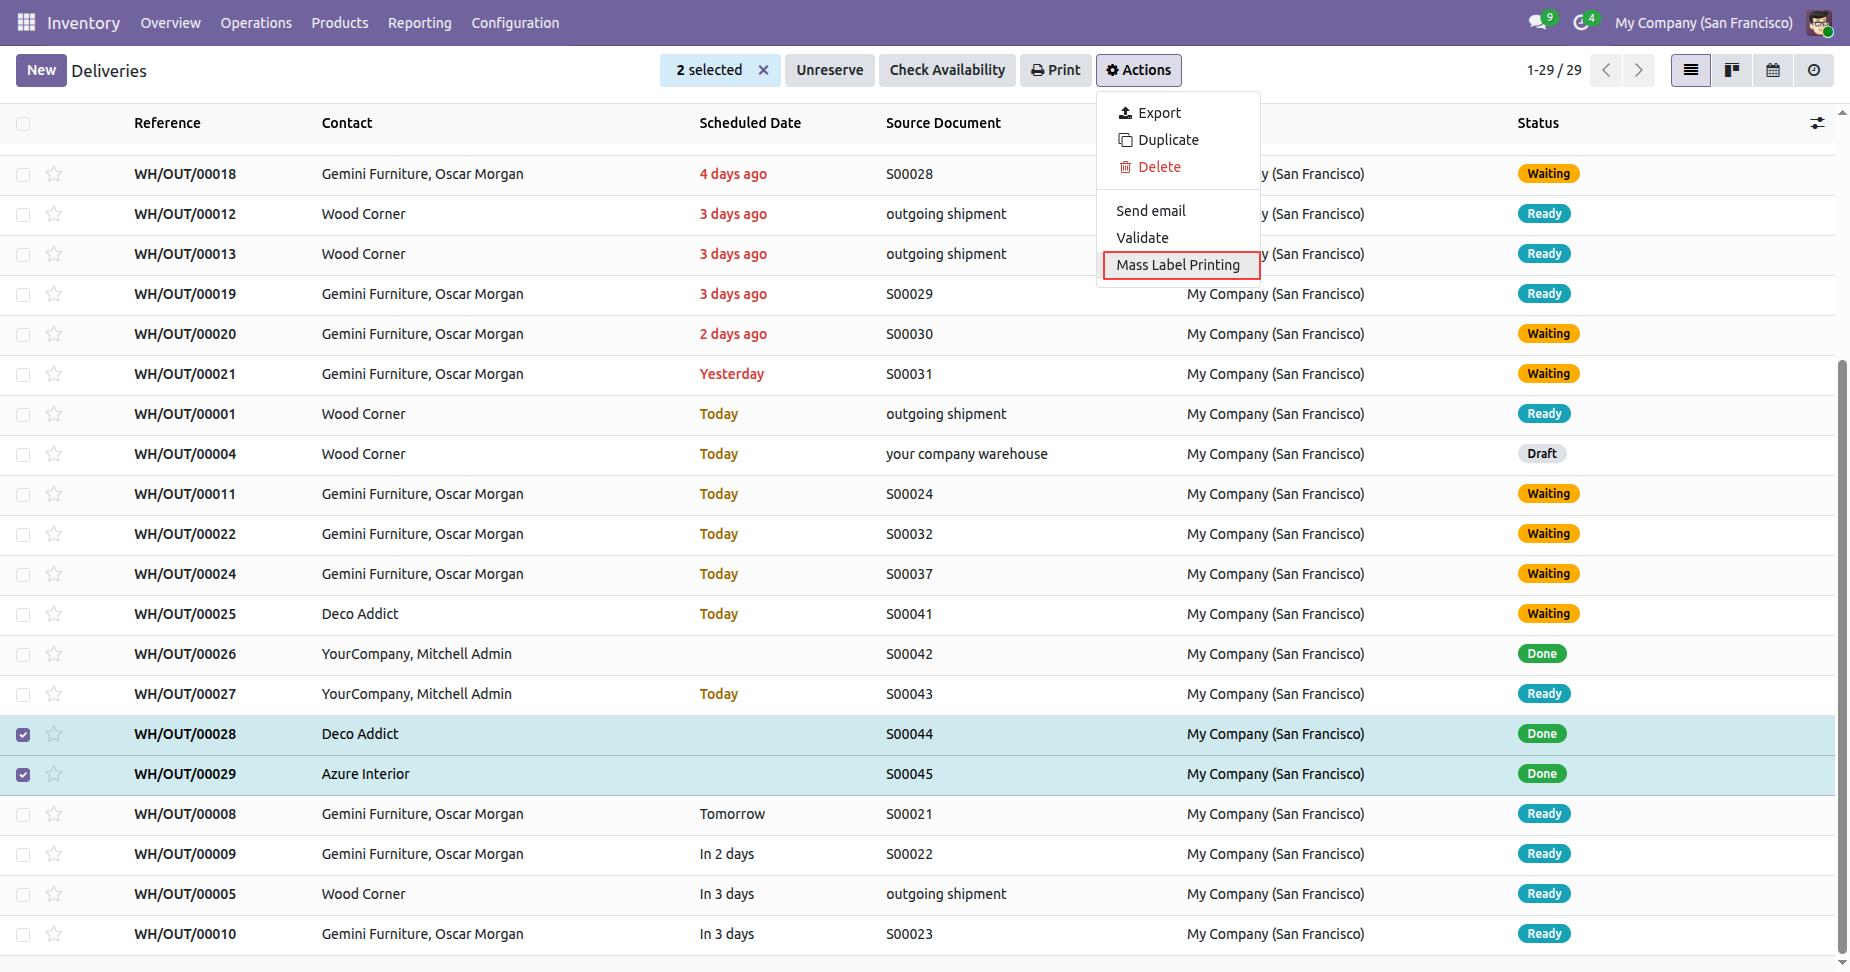Uncheck the WH/OUT/00028 row checkbox
The height and width of the screenshot is (972, 1850).
point(23,735)
